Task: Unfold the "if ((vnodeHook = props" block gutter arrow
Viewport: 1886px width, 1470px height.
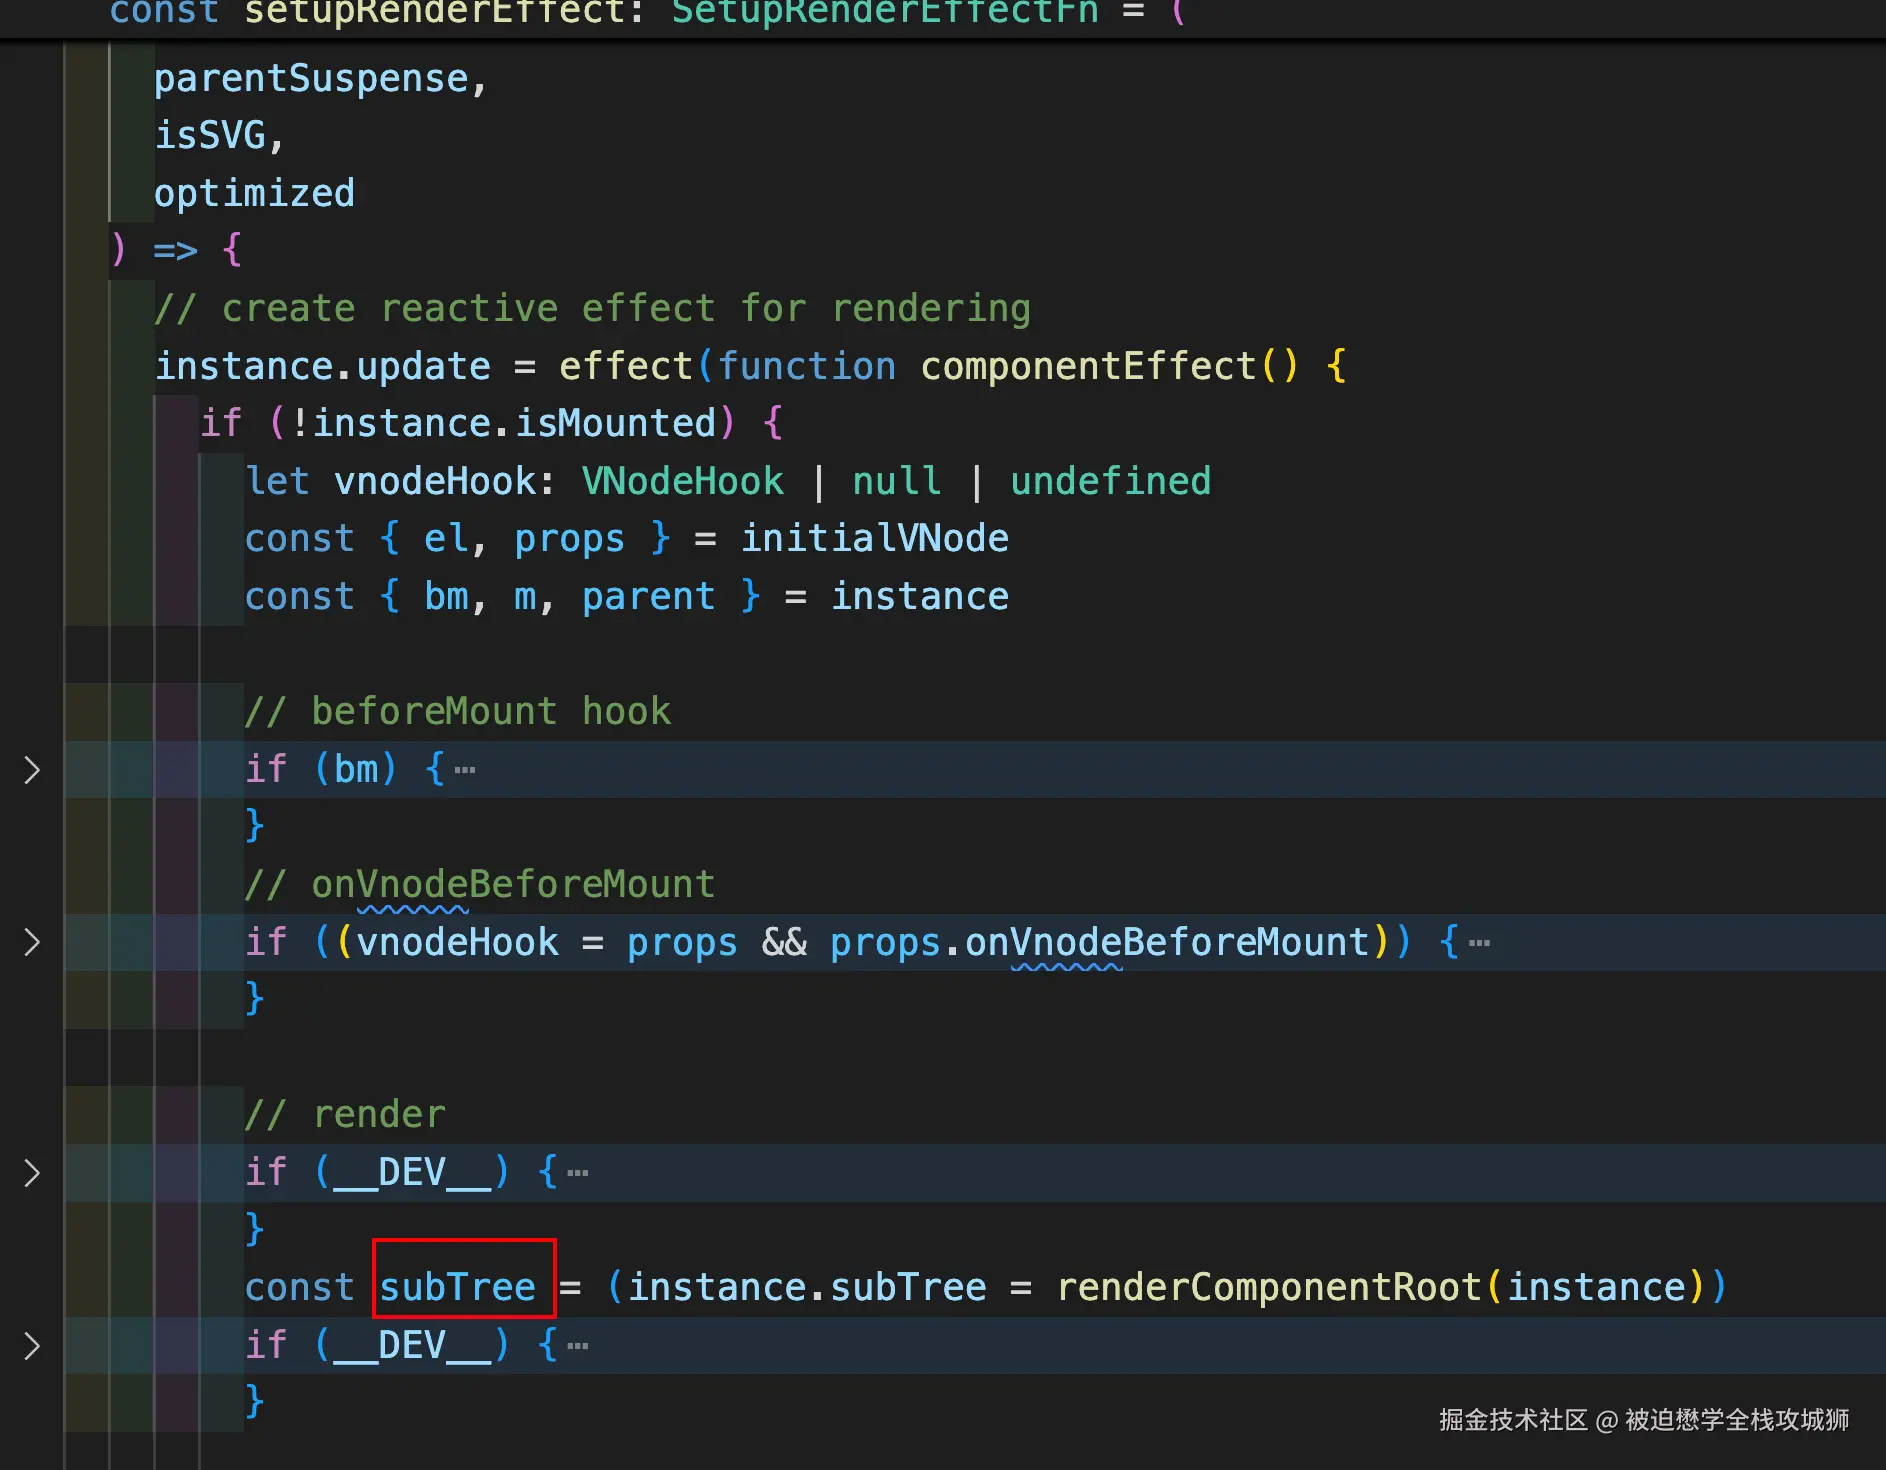Action: coord(32,942)
